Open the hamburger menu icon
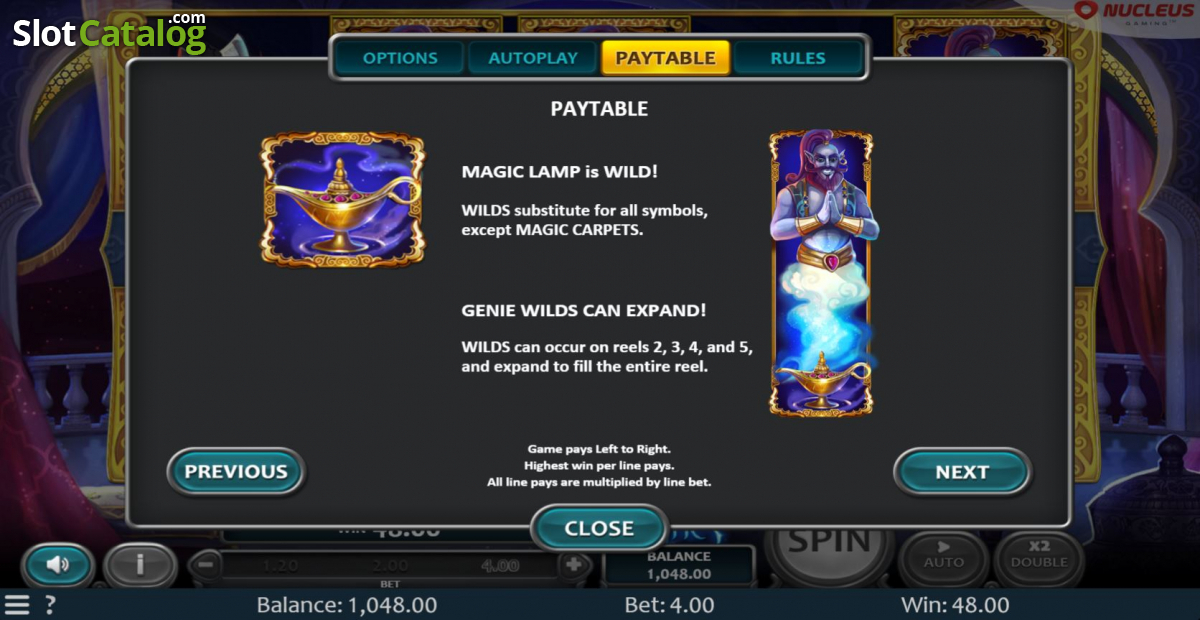Image resolution: width=1200 pixels, height=620 pixels. click(x=17, y=605)
